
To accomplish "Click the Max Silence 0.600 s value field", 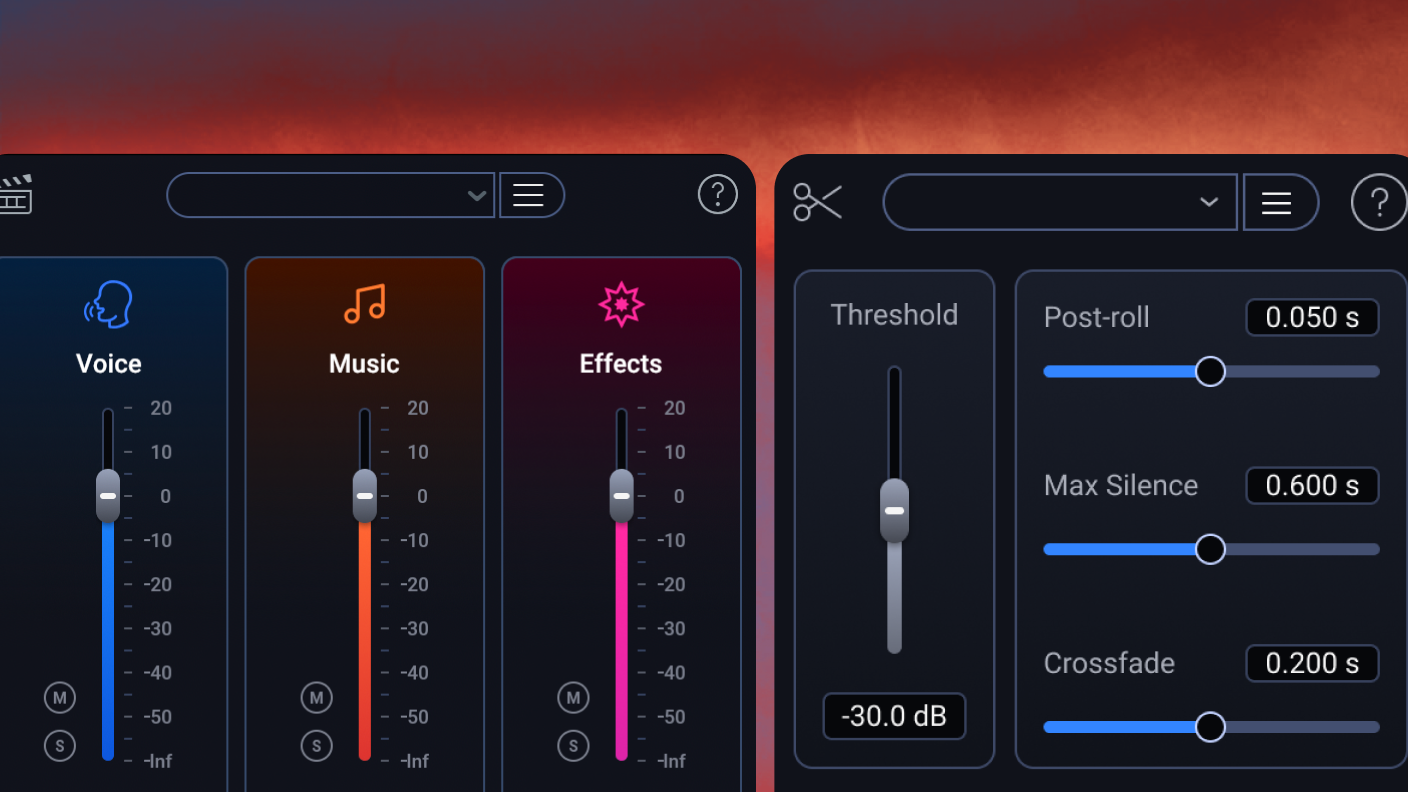I will point(1311,486).
